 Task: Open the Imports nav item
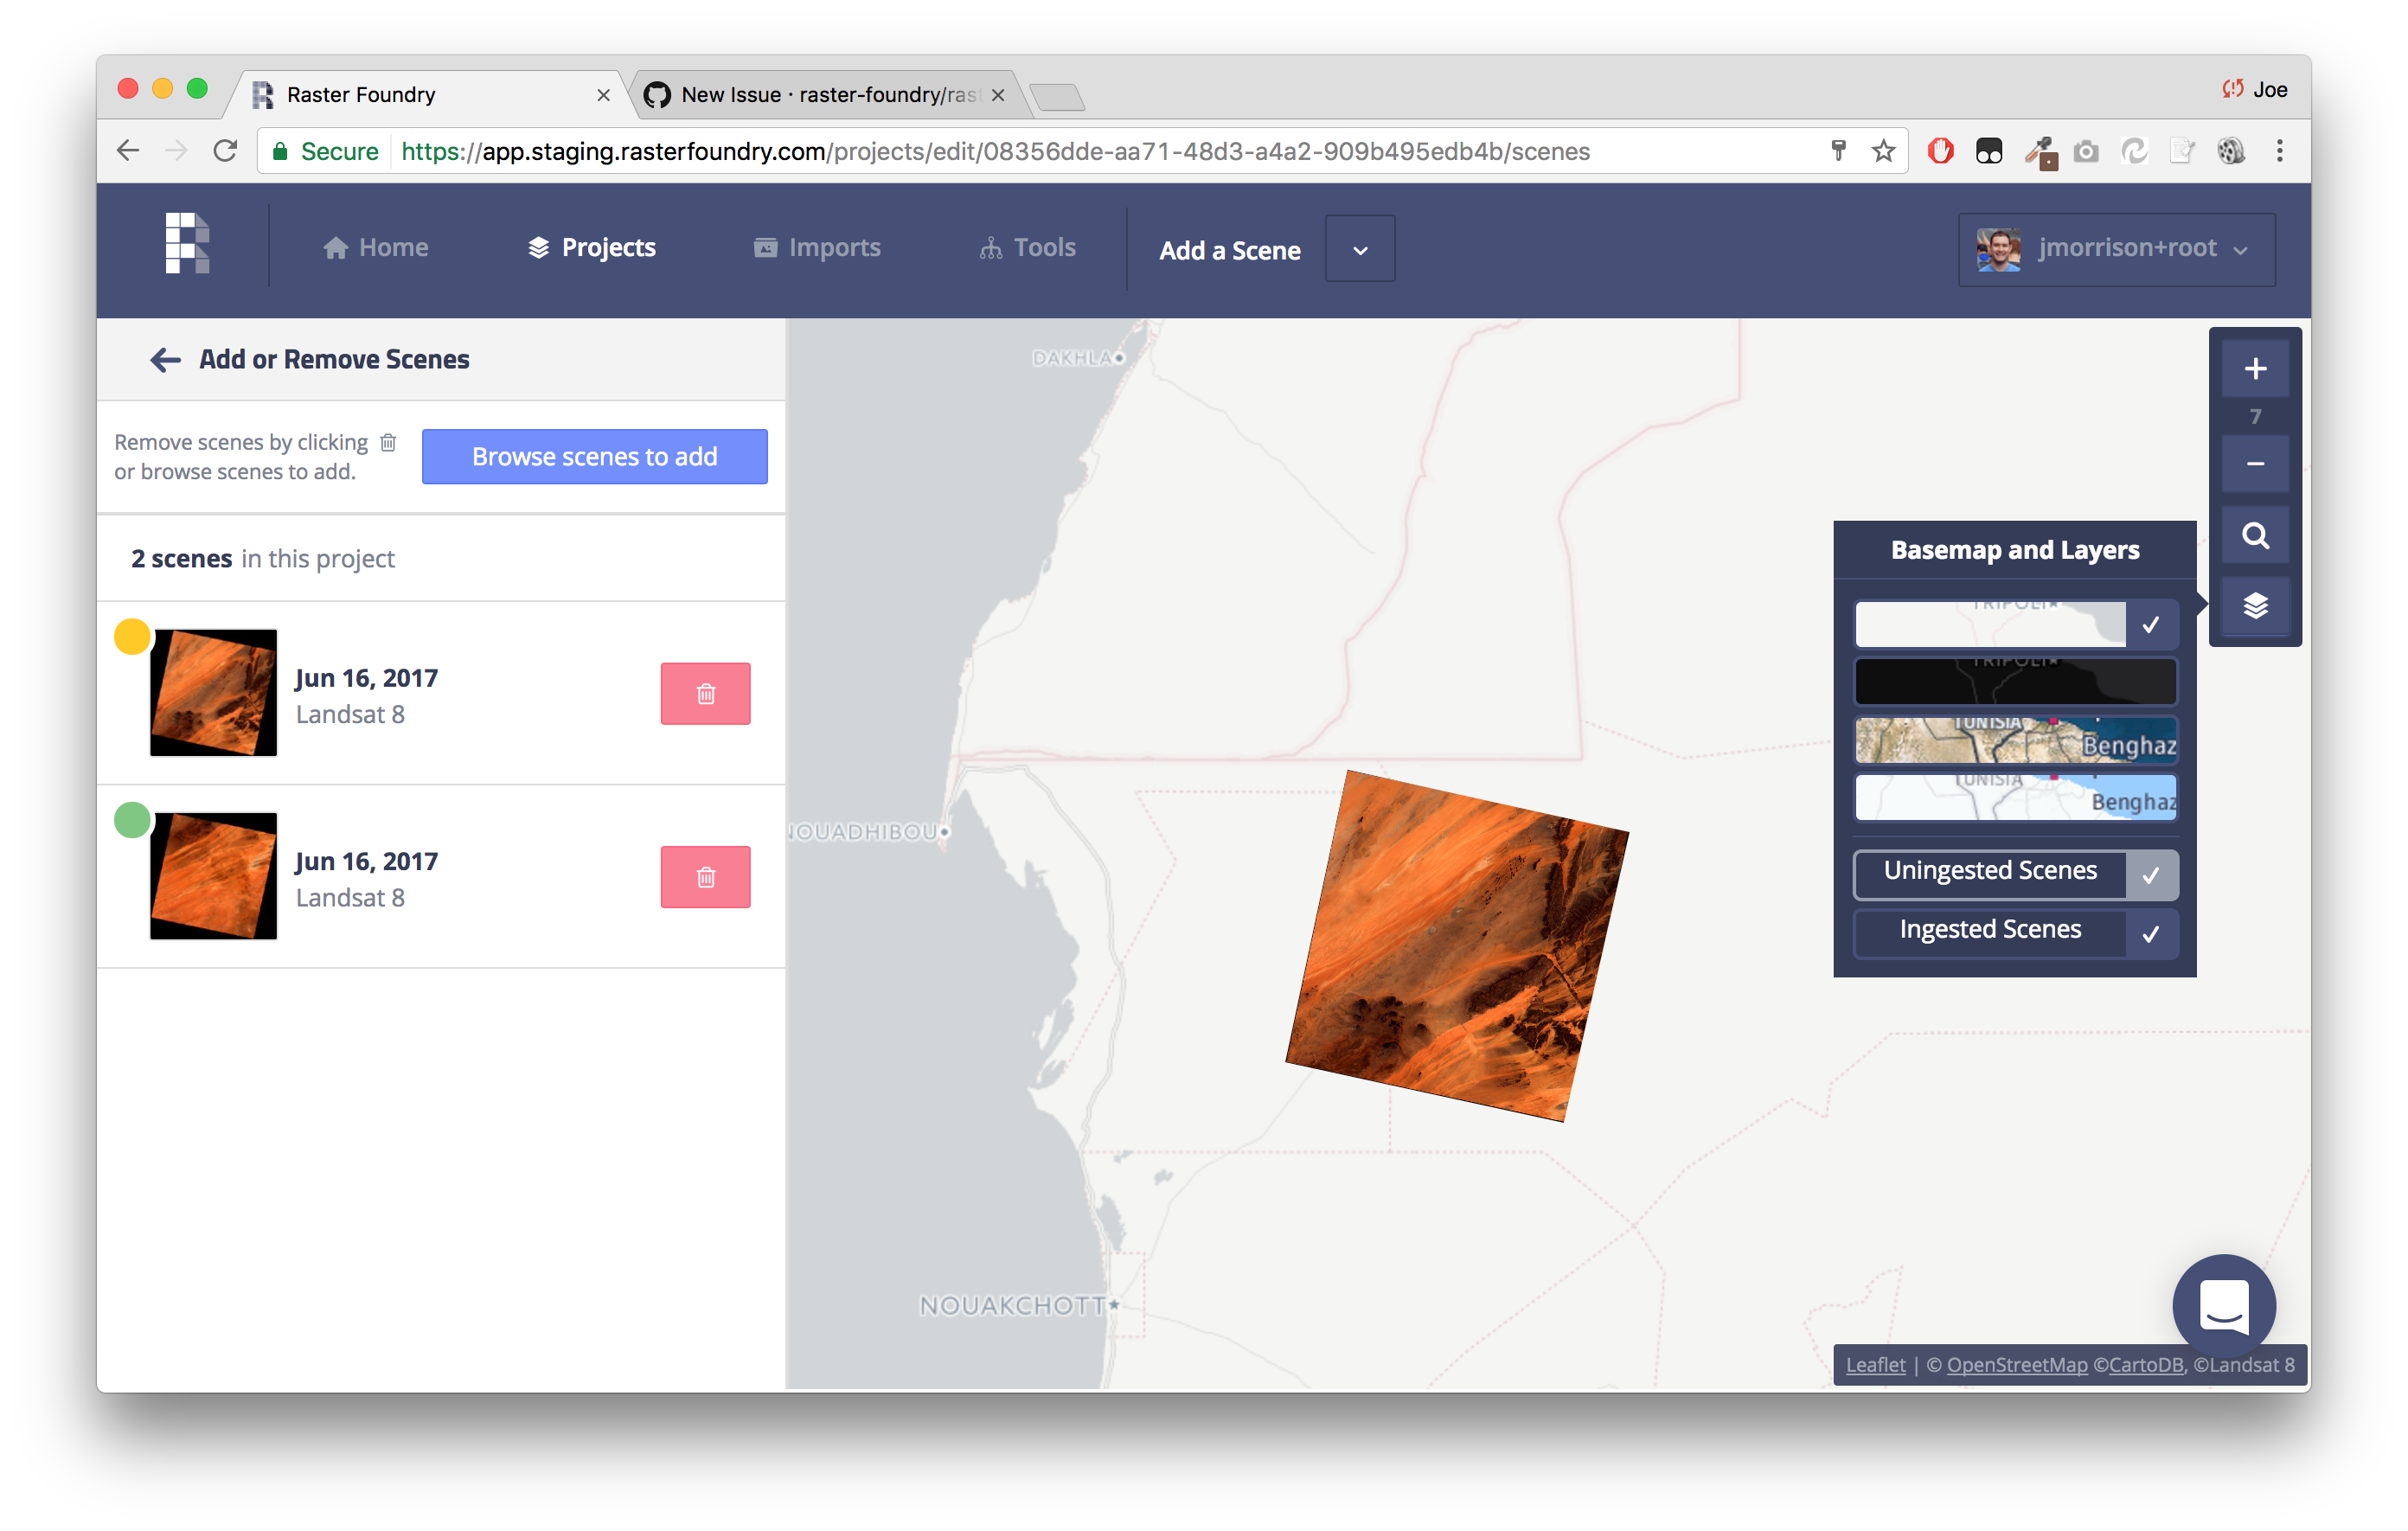817,248
